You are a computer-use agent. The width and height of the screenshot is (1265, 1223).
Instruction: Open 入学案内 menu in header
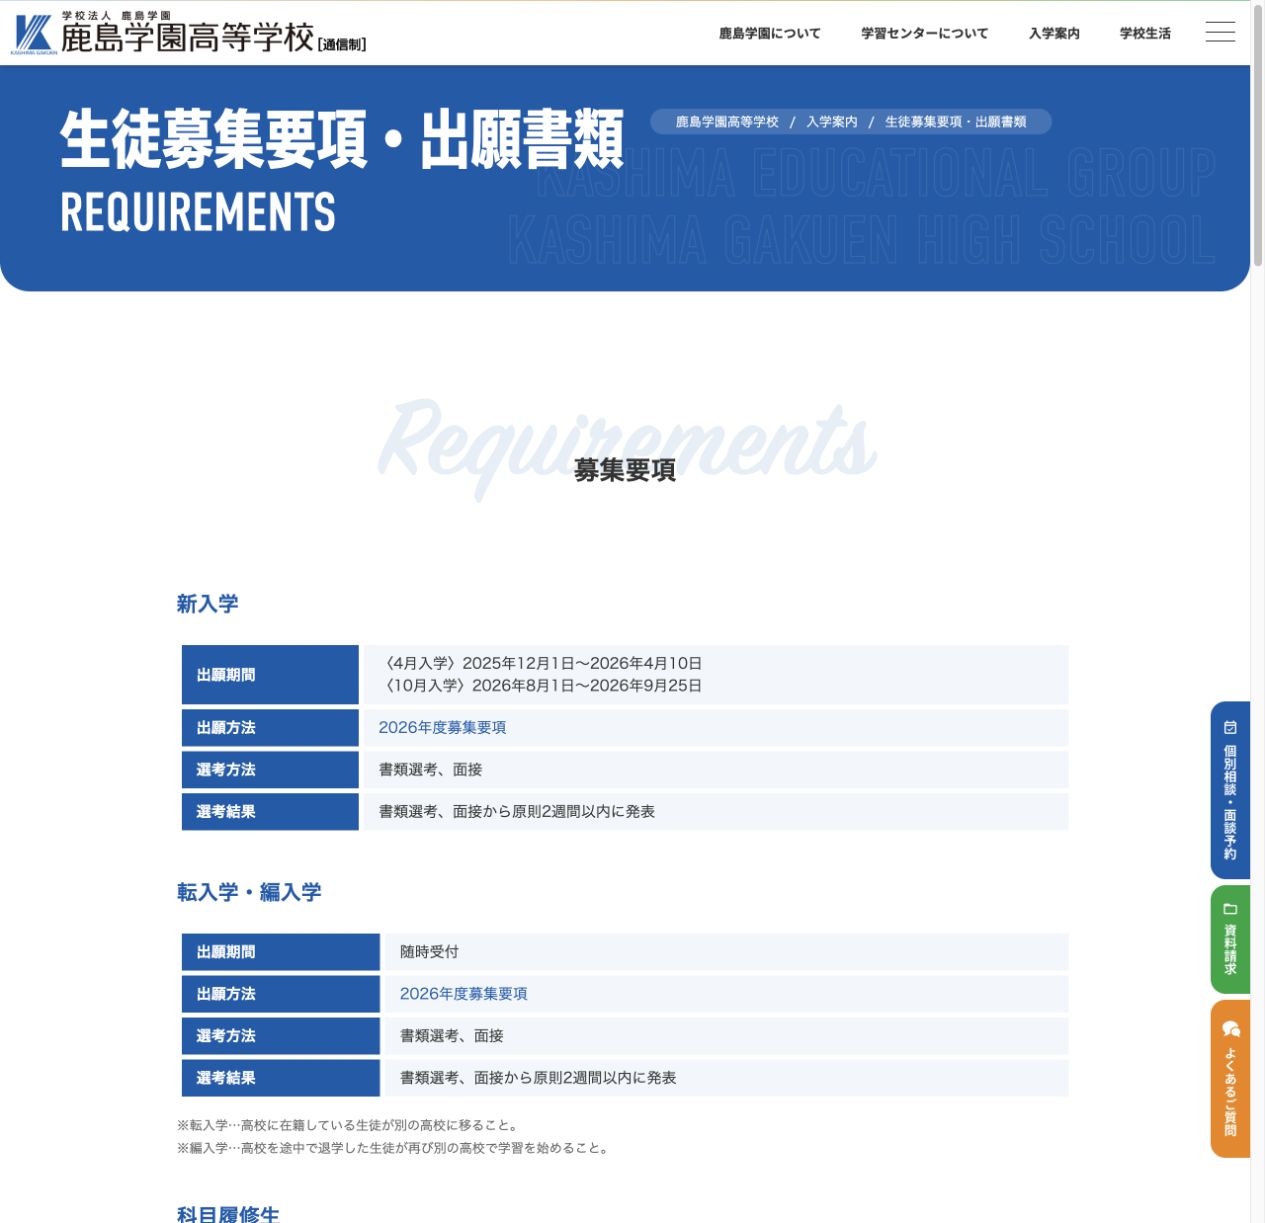pyautogui.click(x=1054, y=33)
